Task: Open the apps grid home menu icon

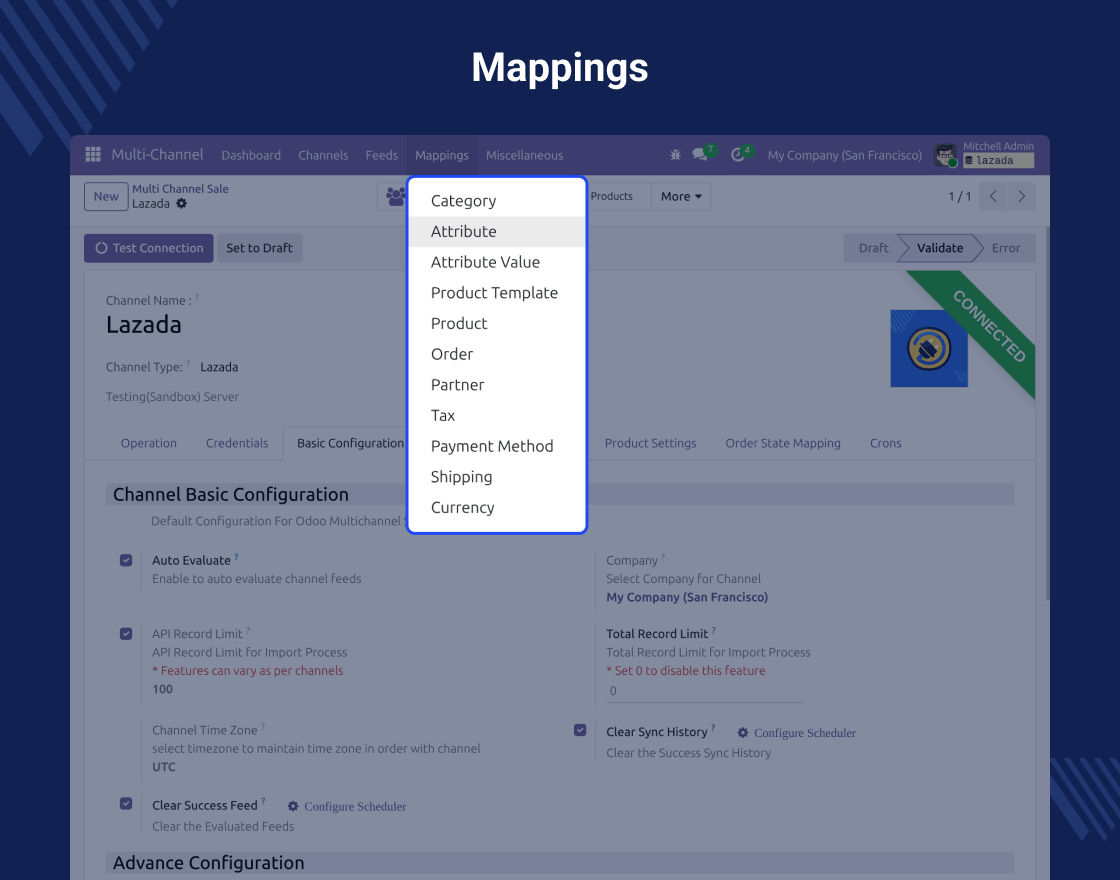Action: (93, 154)
